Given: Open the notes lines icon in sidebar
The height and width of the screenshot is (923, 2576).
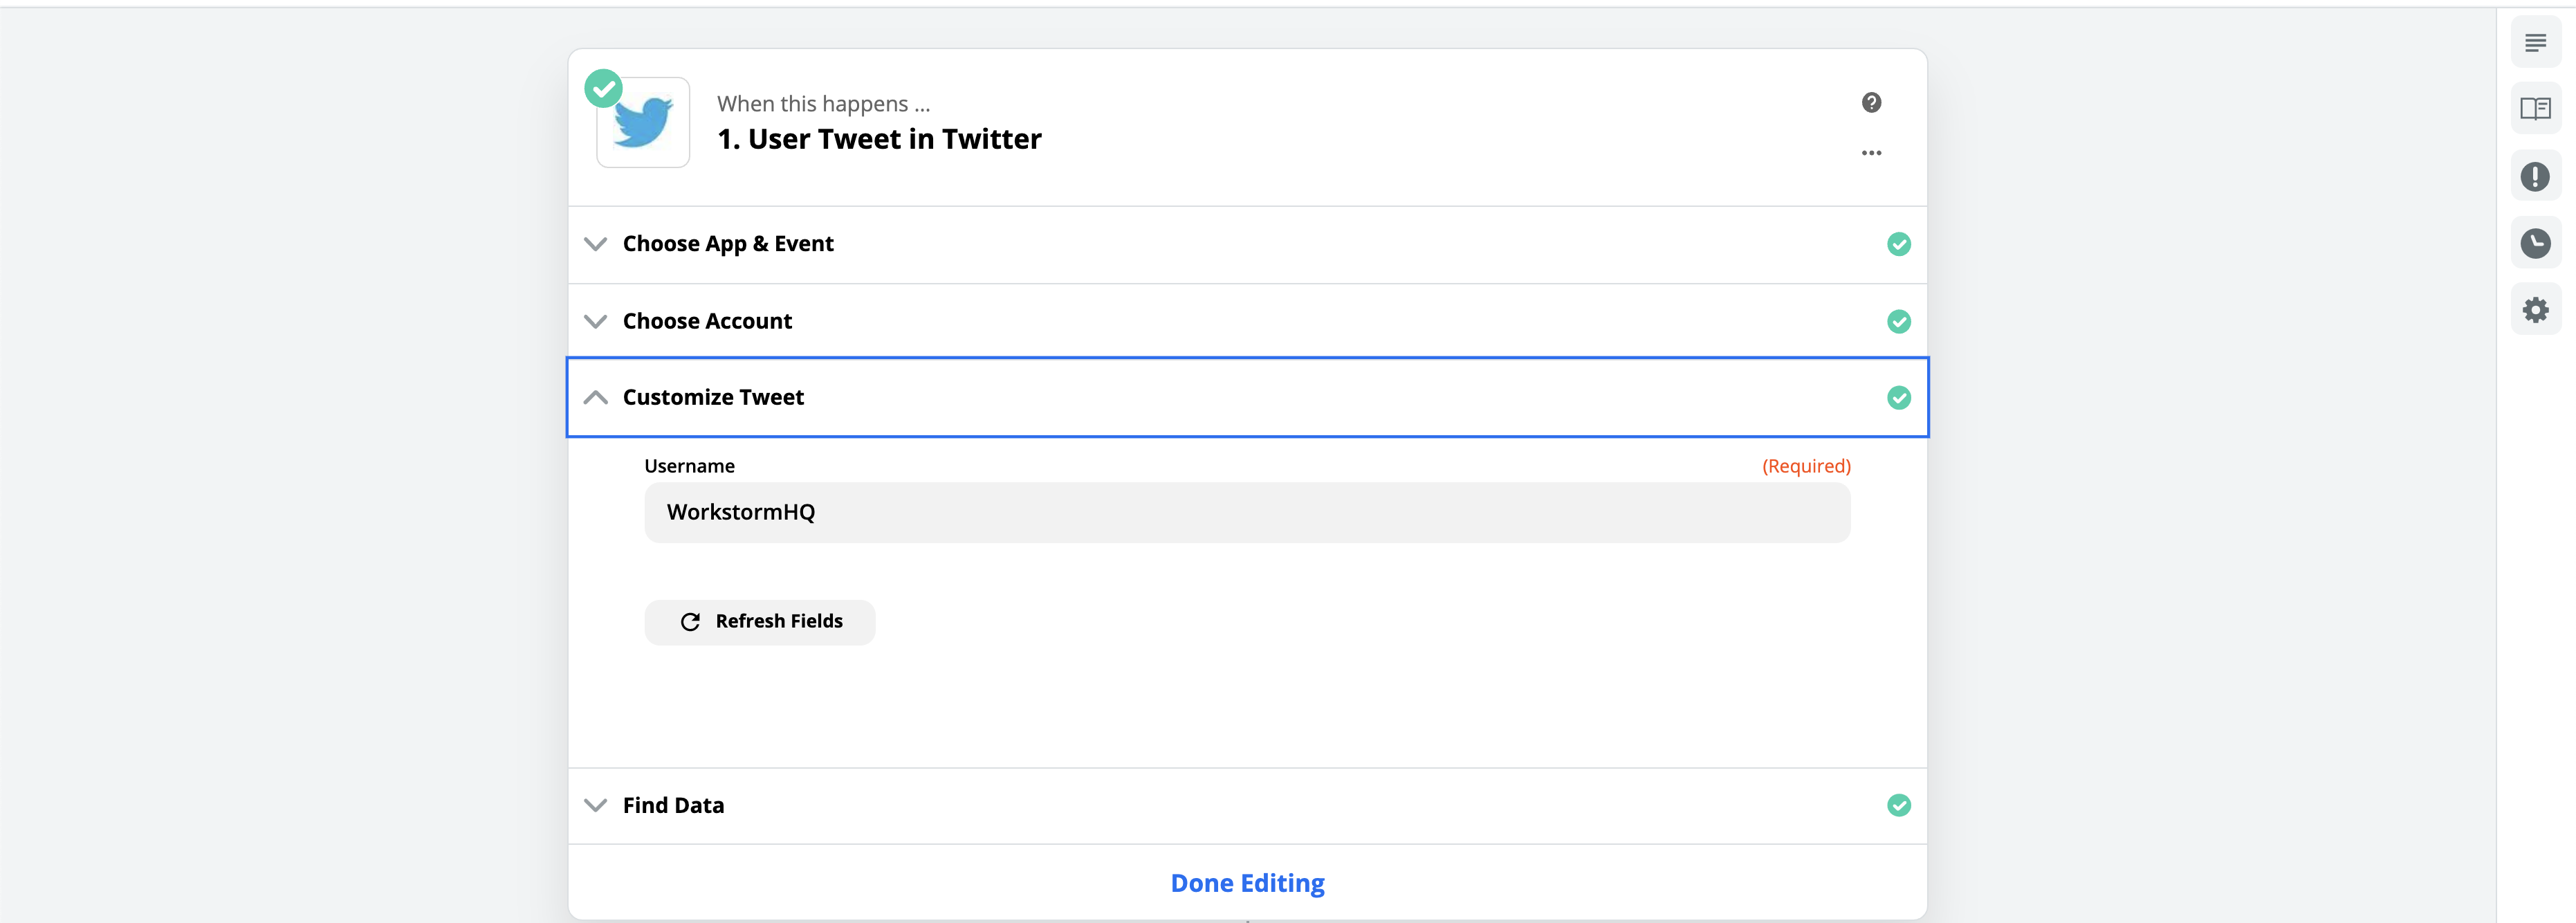Looking at the screenshot, I should (x=2535, y=43).
